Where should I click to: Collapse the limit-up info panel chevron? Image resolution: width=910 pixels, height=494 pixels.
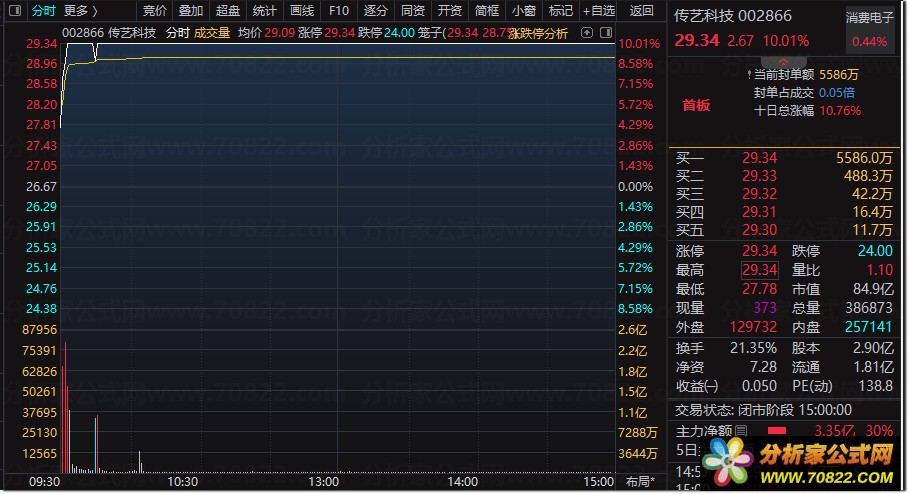click(x=783, y=62)
